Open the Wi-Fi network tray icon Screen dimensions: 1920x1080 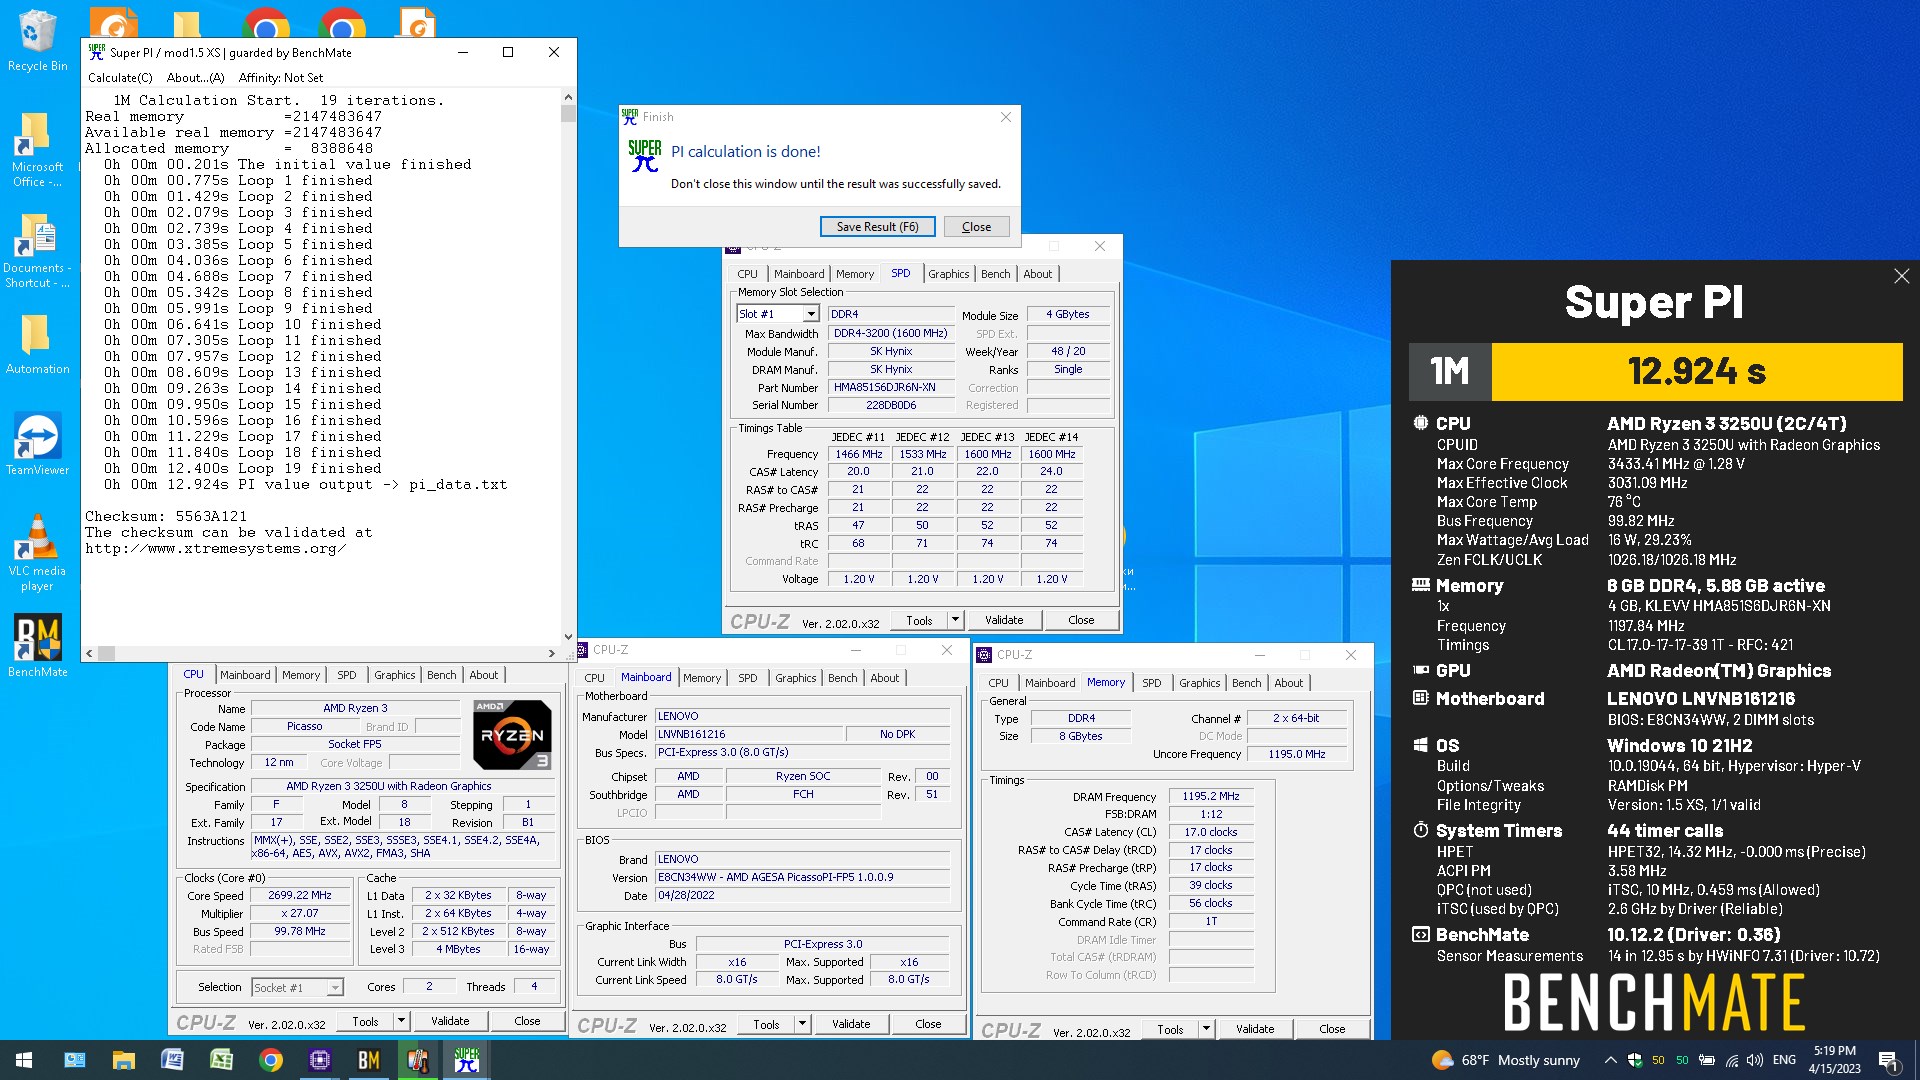[x=1731, y=1060]
